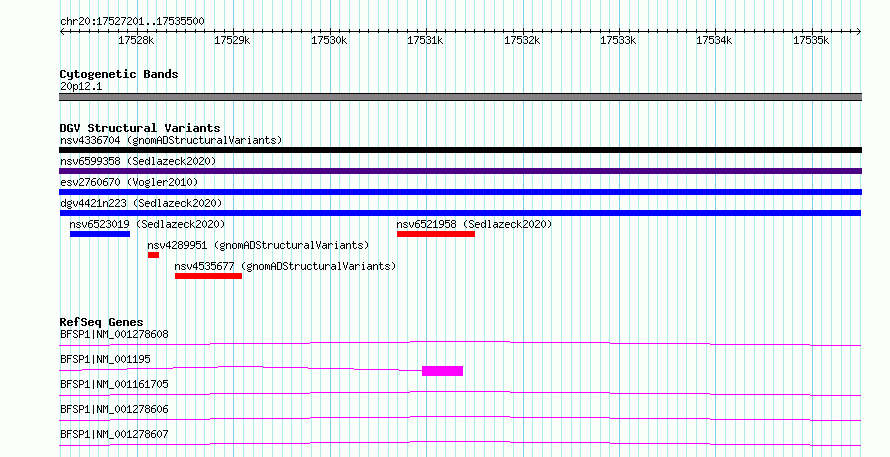Click the 17535k ruler tick label

[x=811, y=41]
